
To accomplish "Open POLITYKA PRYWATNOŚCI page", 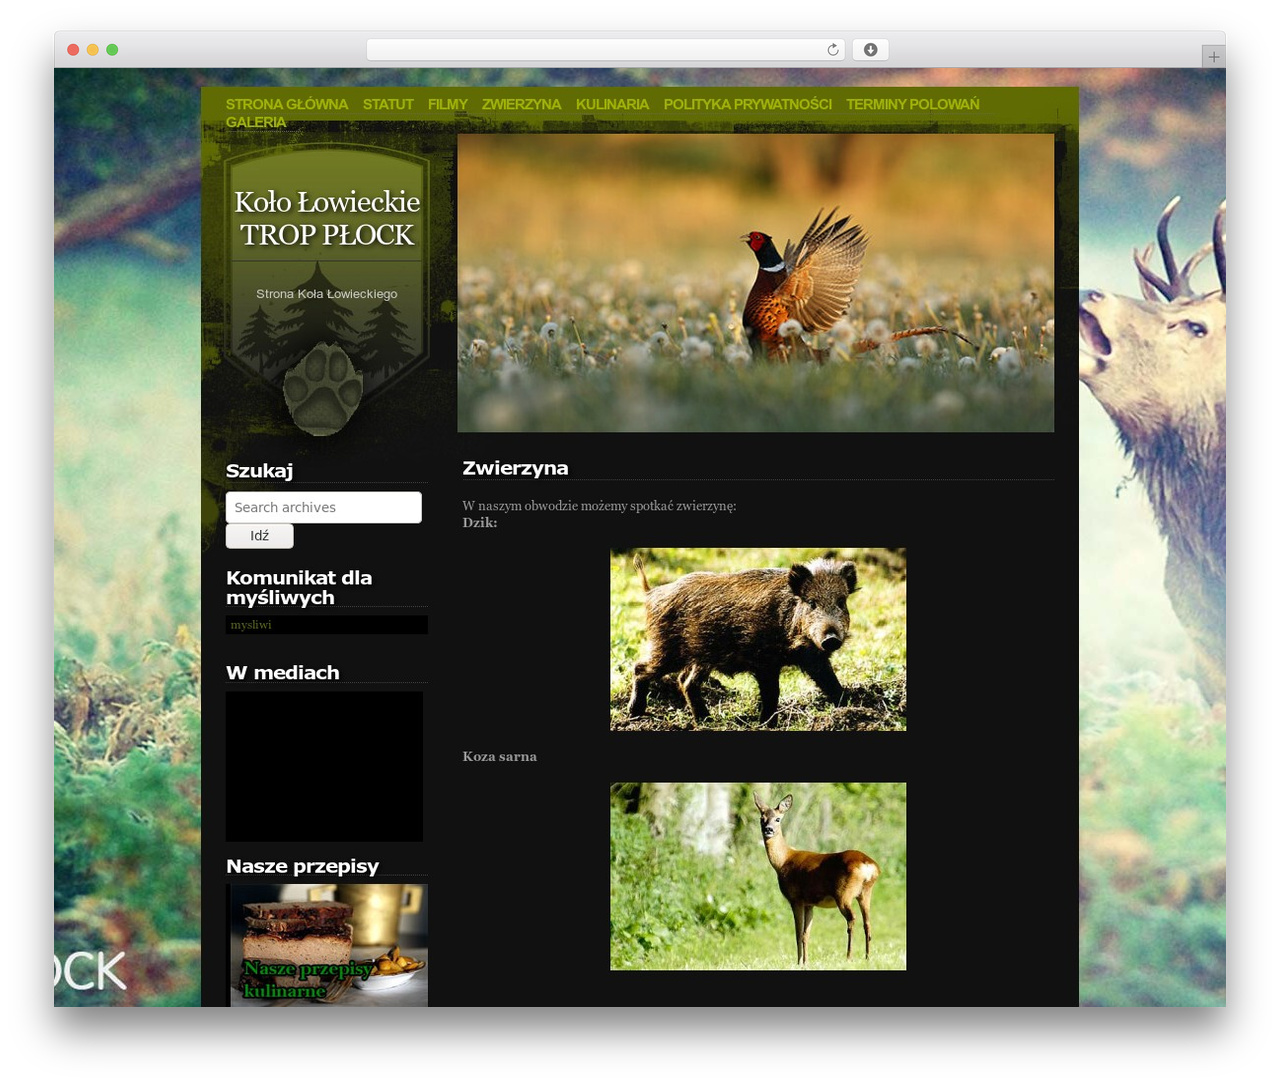I will coord(747,104).
